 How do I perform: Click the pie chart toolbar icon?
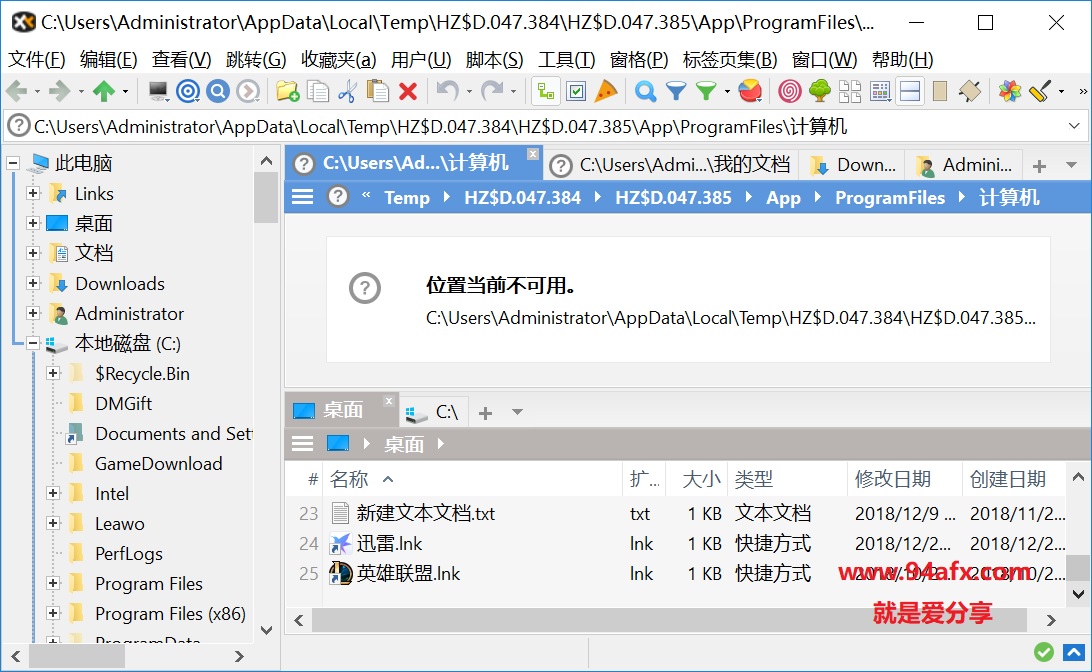(x=750, y=91)
